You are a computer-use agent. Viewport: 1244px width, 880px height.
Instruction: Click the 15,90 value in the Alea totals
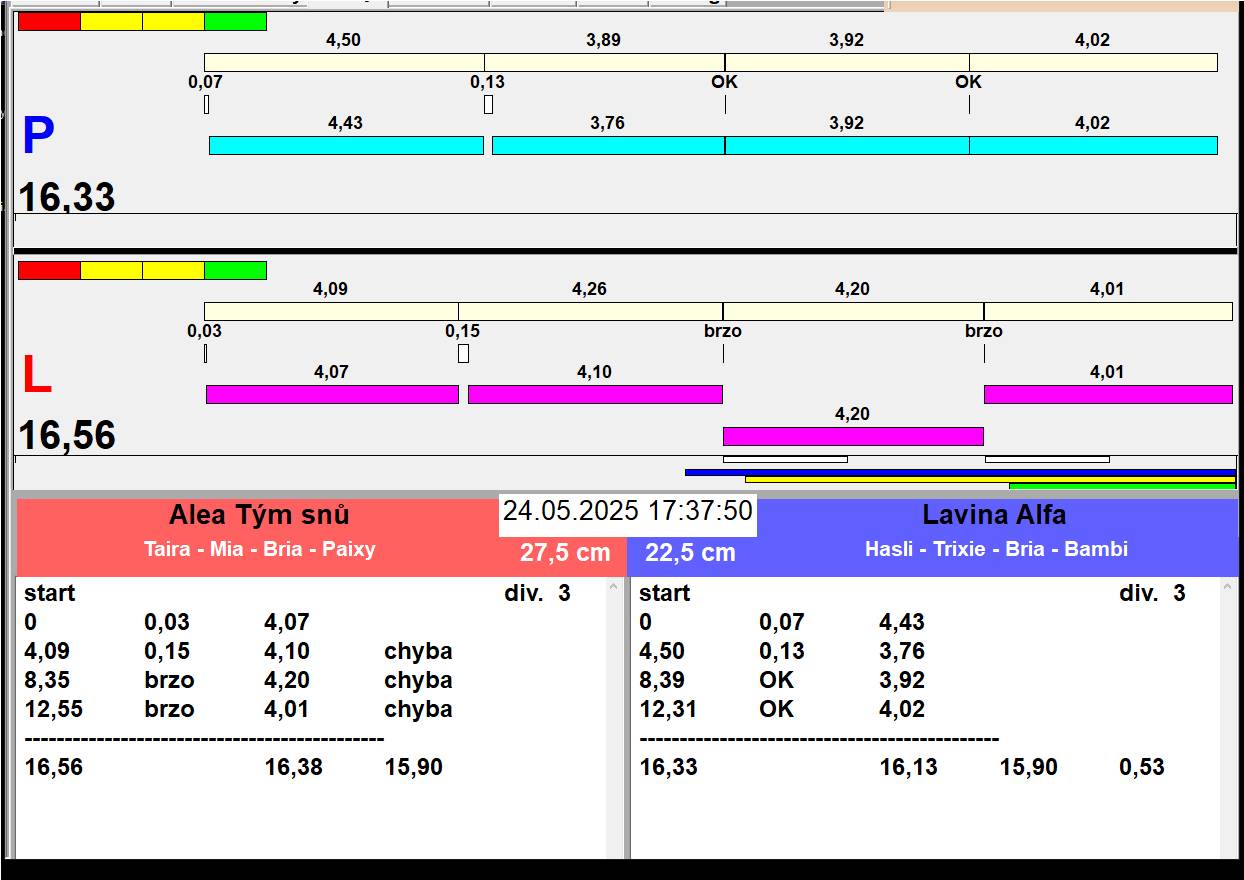pos(413,768)
